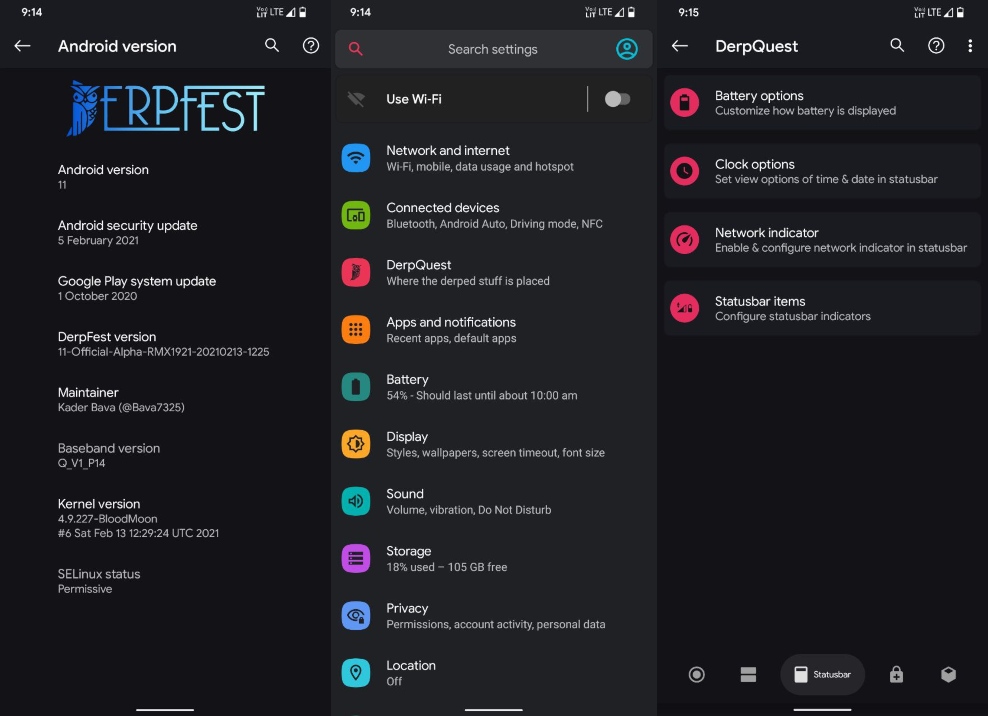This screenshot has height=716, width=988.
Task: Tap the Privacy eye icon
Action: coord(356,616)
